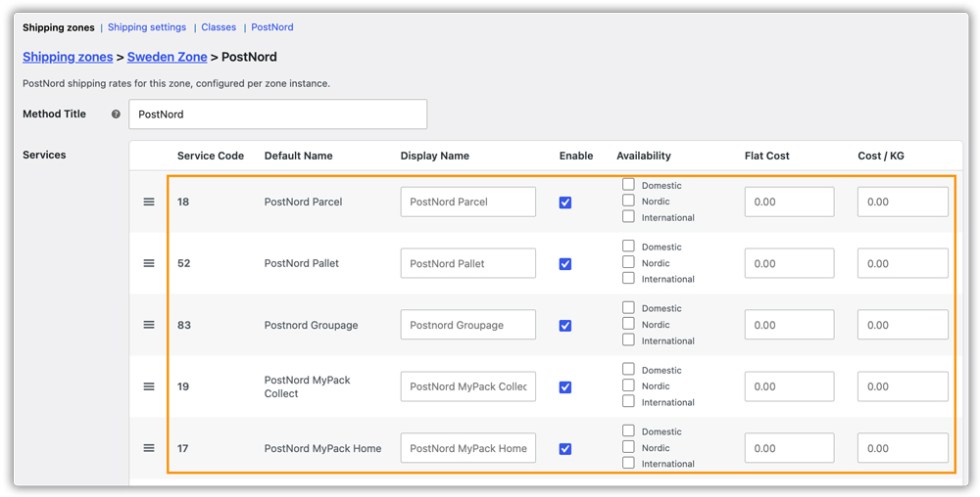Follow Sweden Zone breadcrumb link

pos(167,57)
